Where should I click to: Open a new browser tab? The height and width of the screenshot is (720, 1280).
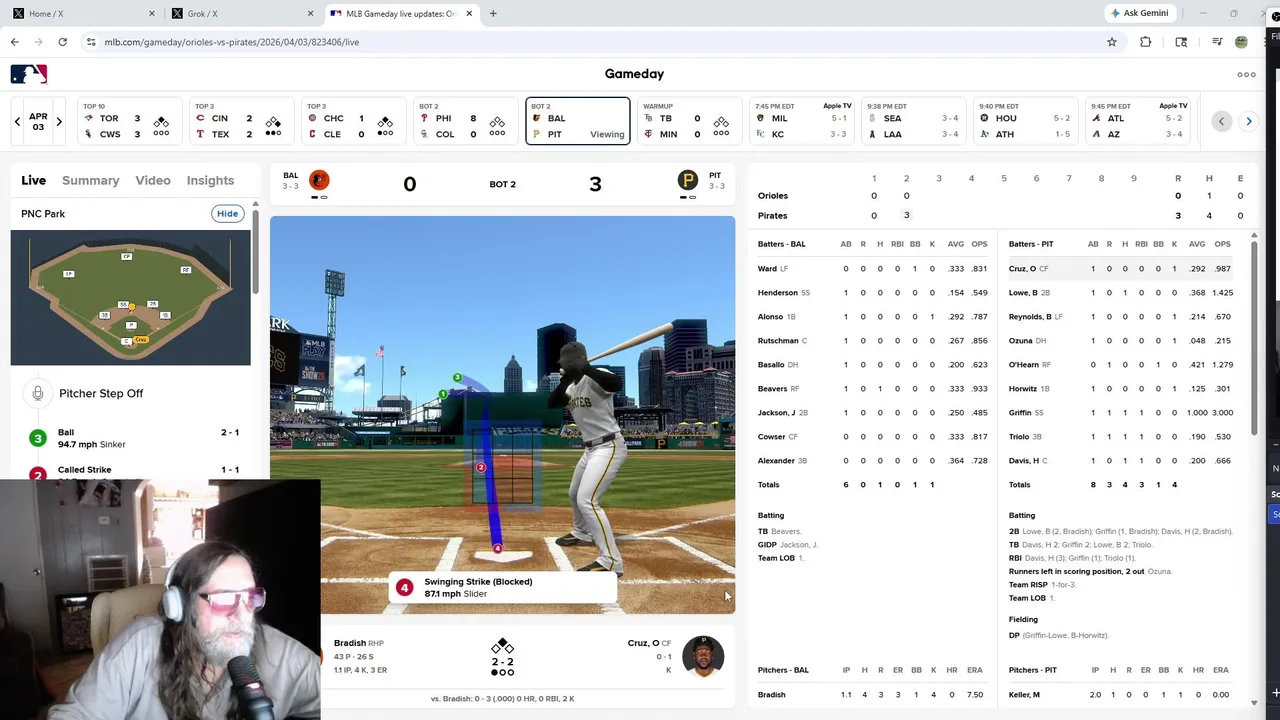(x=493, y=14)
